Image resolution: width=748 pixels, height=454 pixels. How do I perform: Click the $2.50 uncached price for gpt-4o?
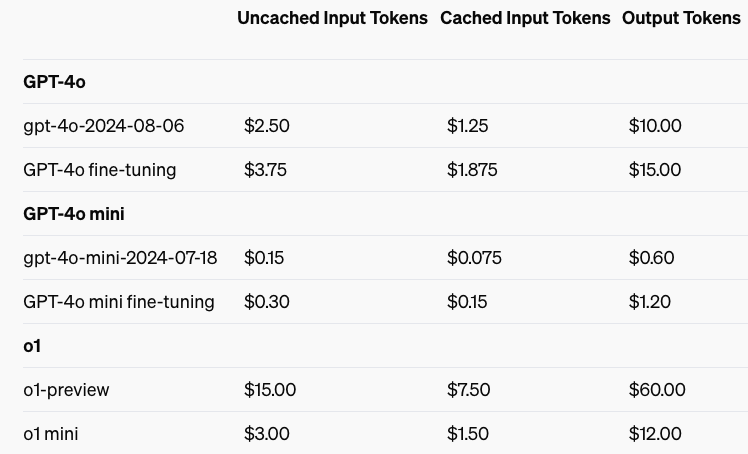coord(267,126)
